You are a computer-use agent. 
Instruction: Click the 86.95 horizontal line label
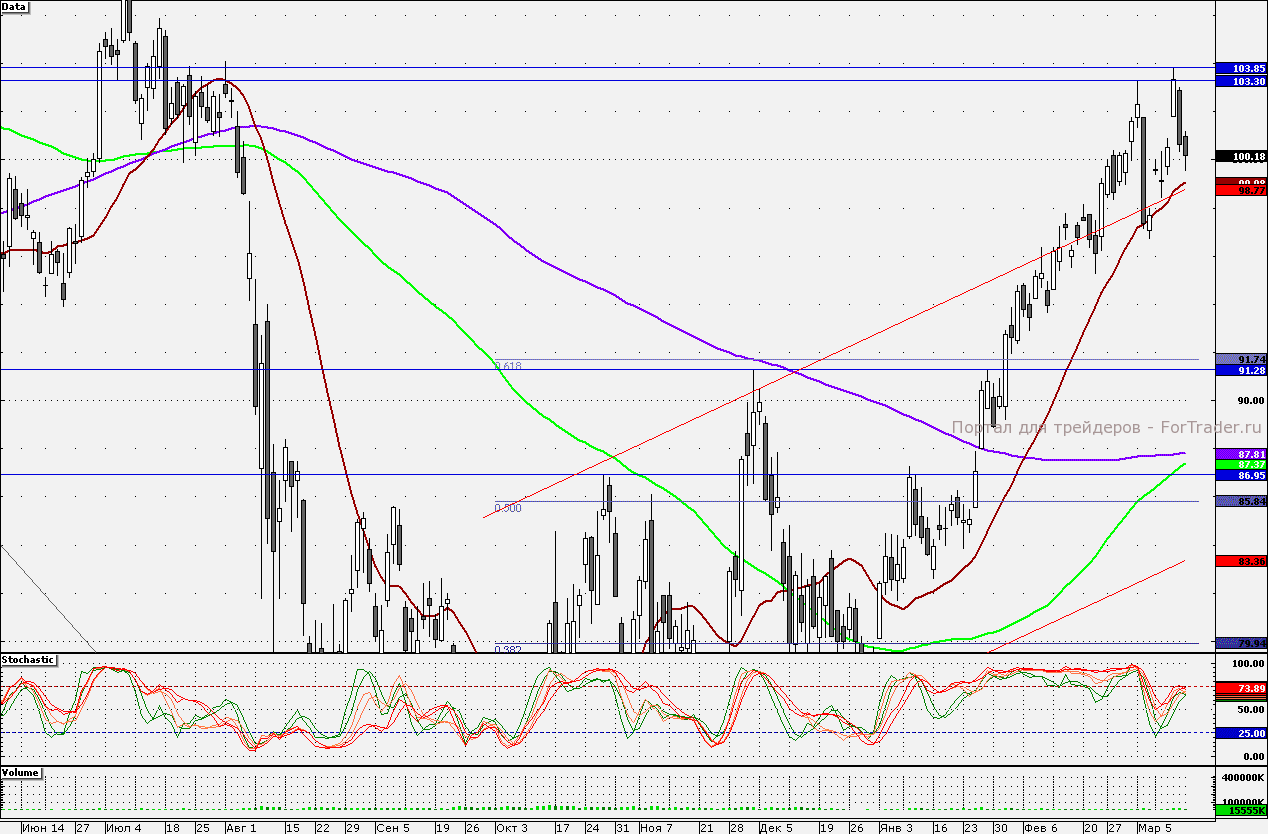click(x=1239, y=476)
